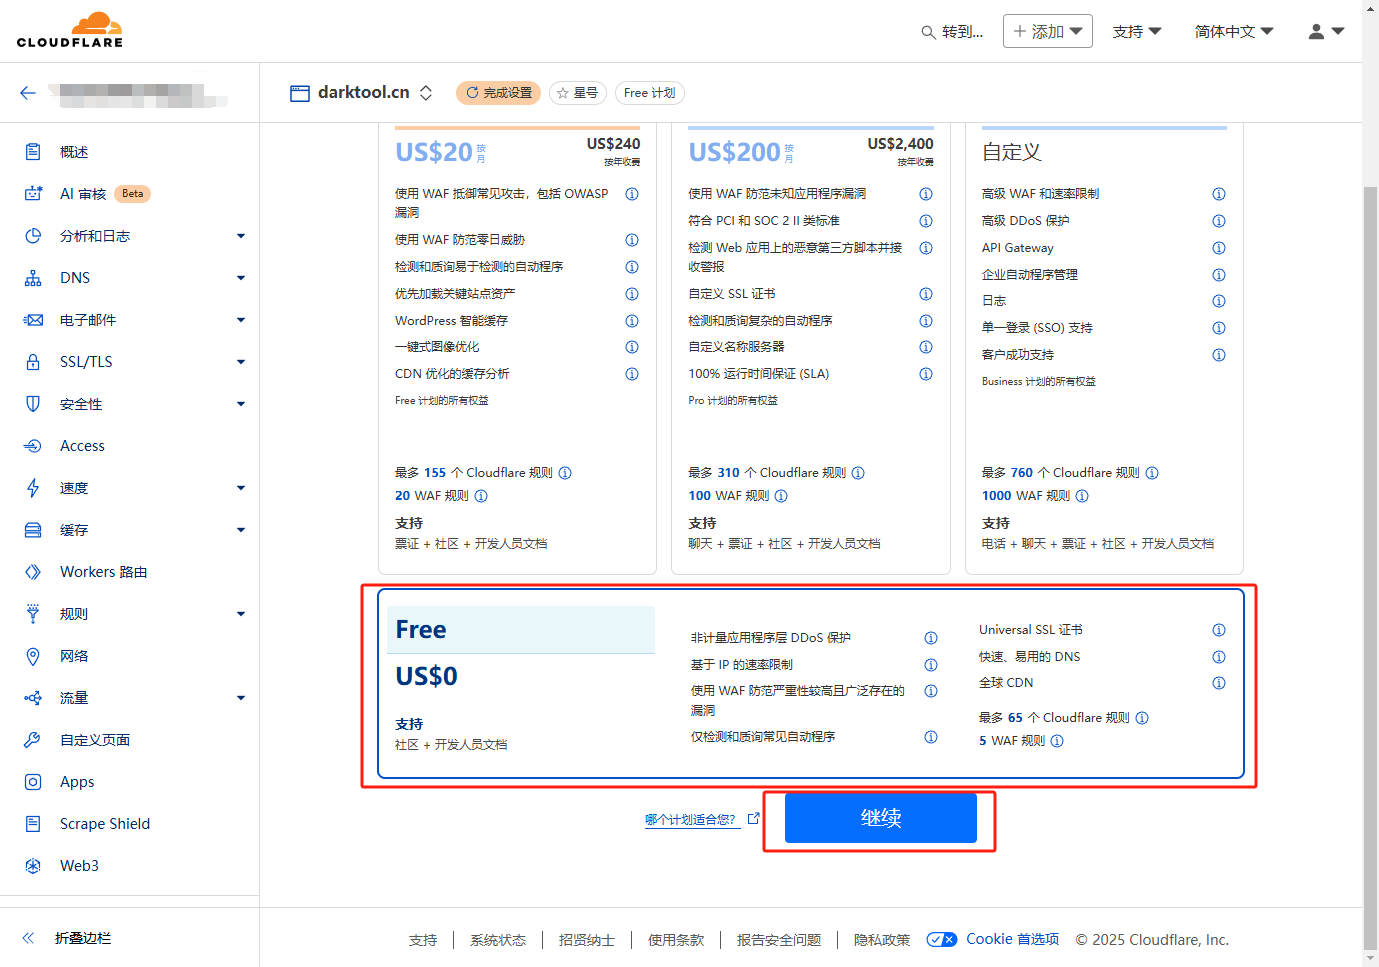The width and height of the screenshot is (1379, 967).
Task: Open the 报告安全问题 footer link
Action: (779, 940)
